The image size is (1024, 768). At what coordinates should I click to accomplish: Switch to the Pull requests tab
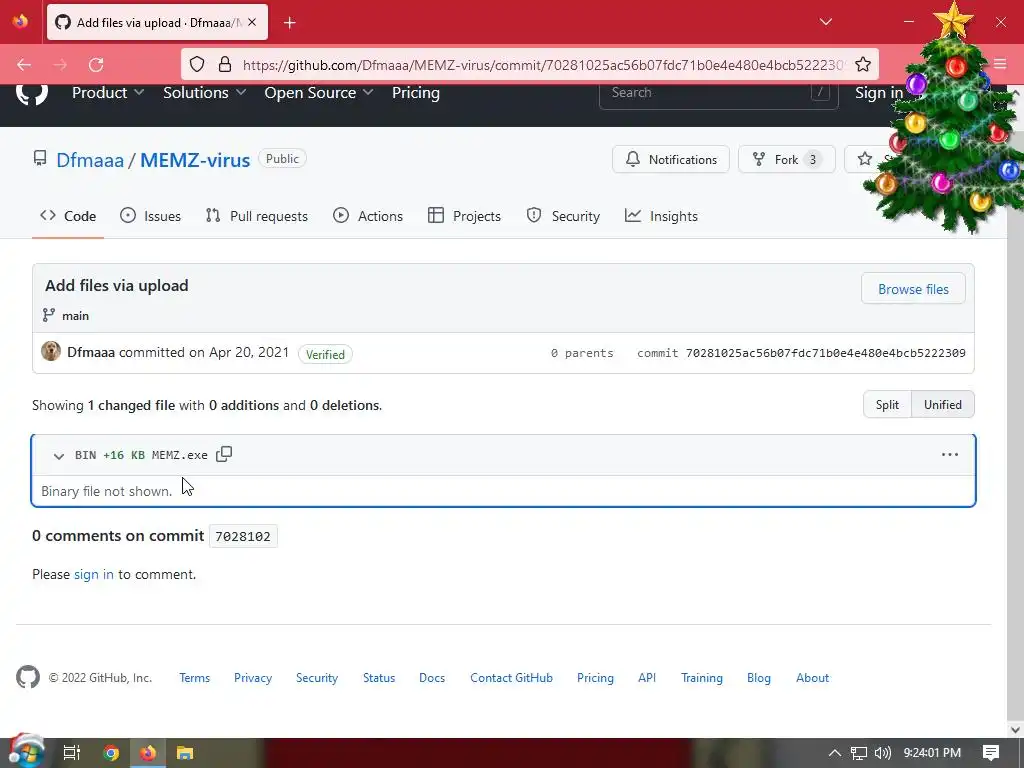tap(256, 216)
